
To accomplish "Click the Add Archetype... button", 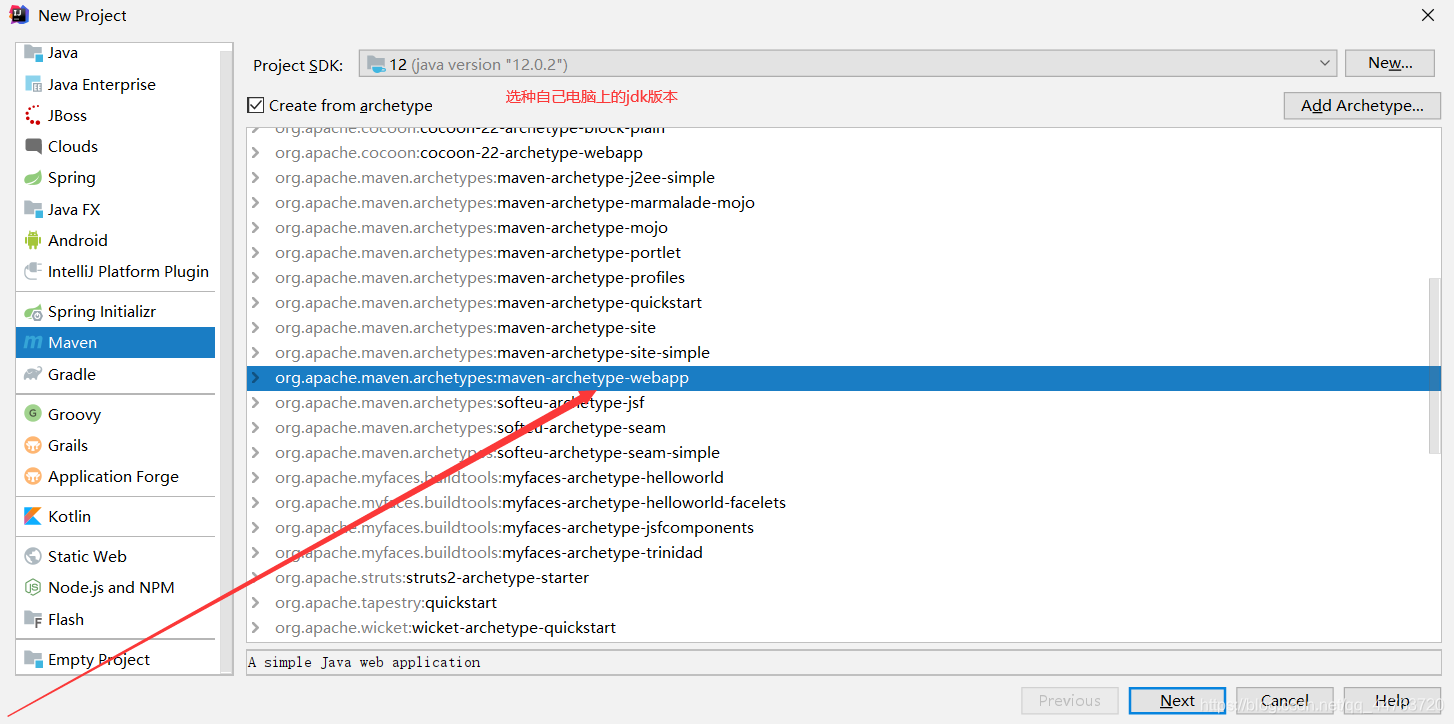I will 1362,105.
